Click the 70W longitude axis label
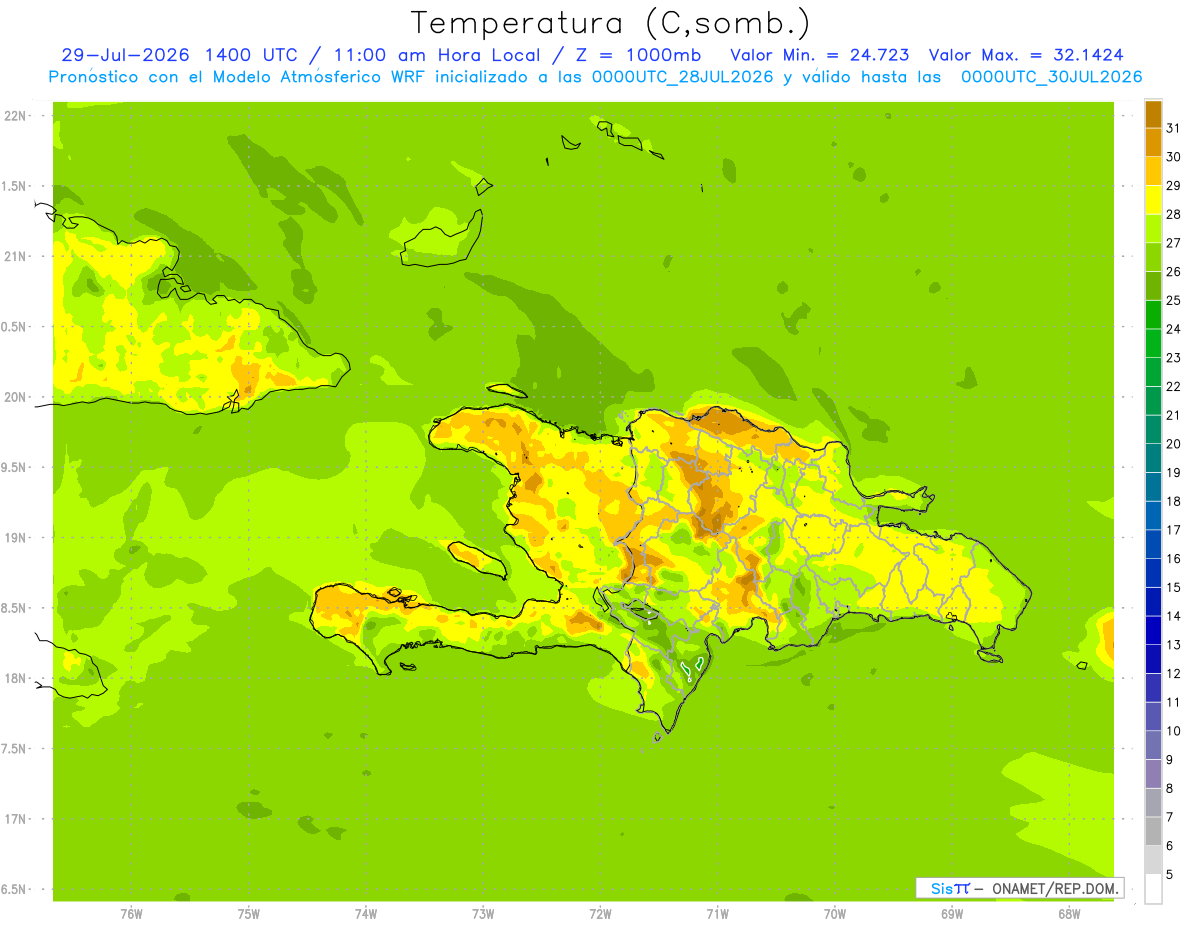The height and width of the screenshot is (927, 1200). click(x=835, y=913)
